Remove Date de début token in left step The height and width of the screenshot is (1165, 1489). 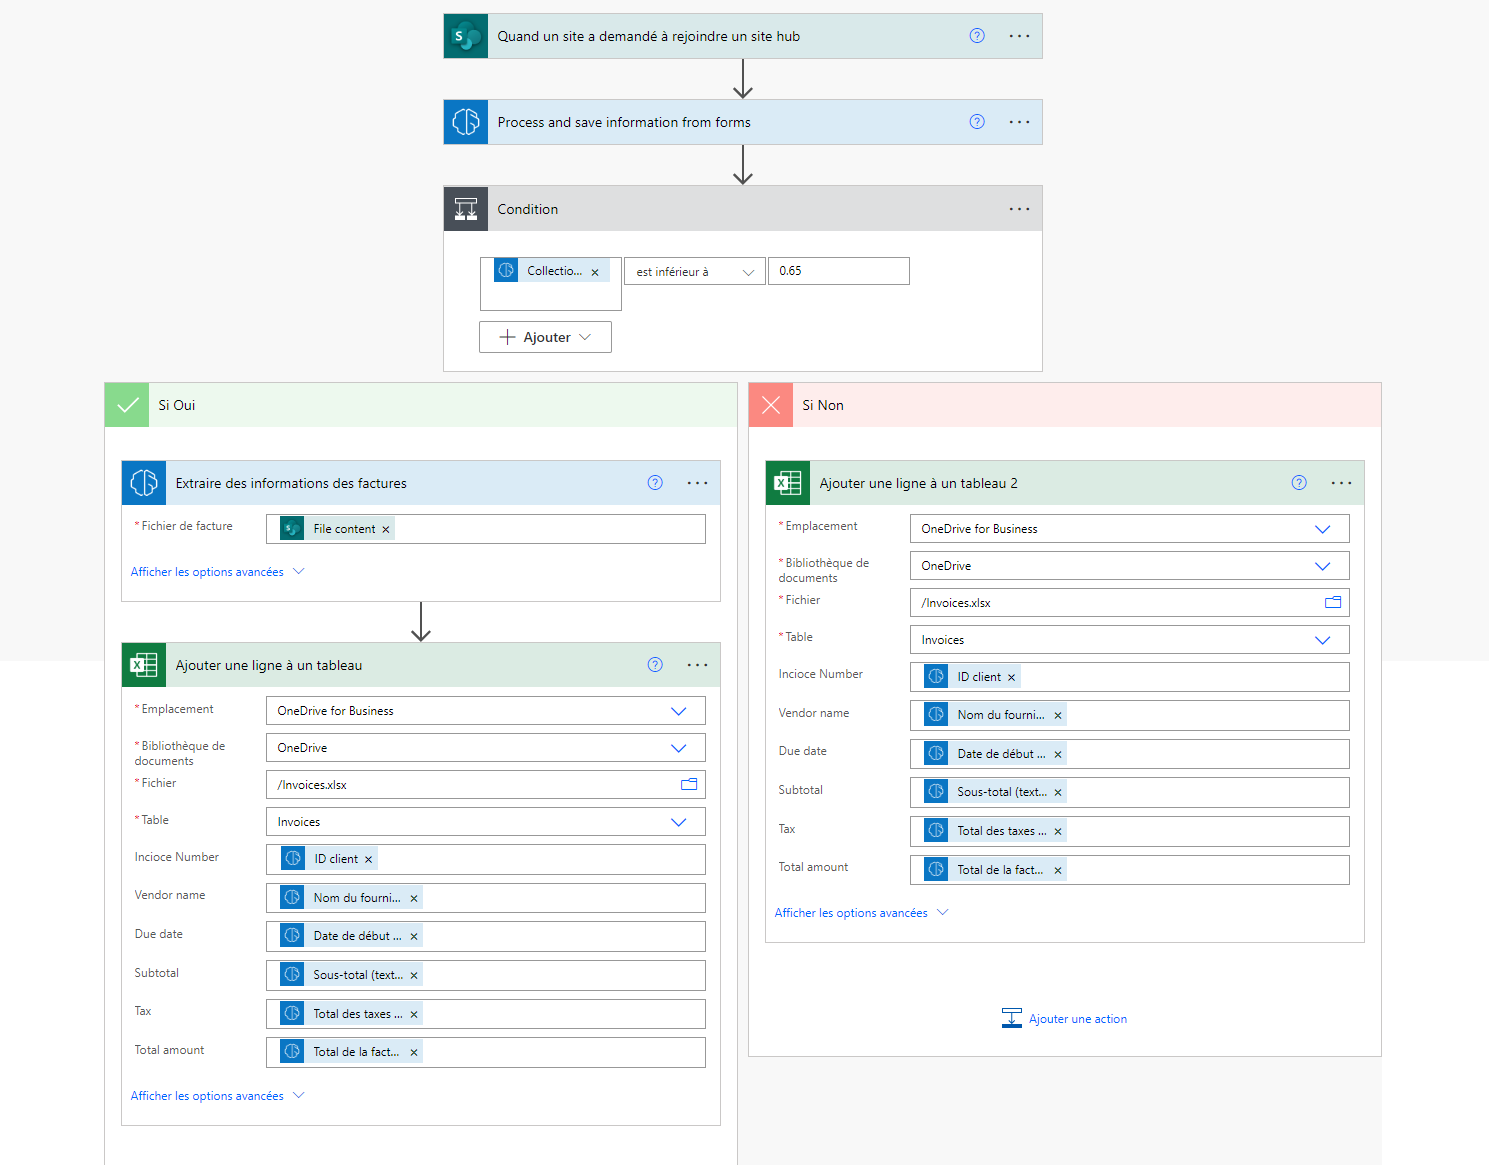(414, 937)
